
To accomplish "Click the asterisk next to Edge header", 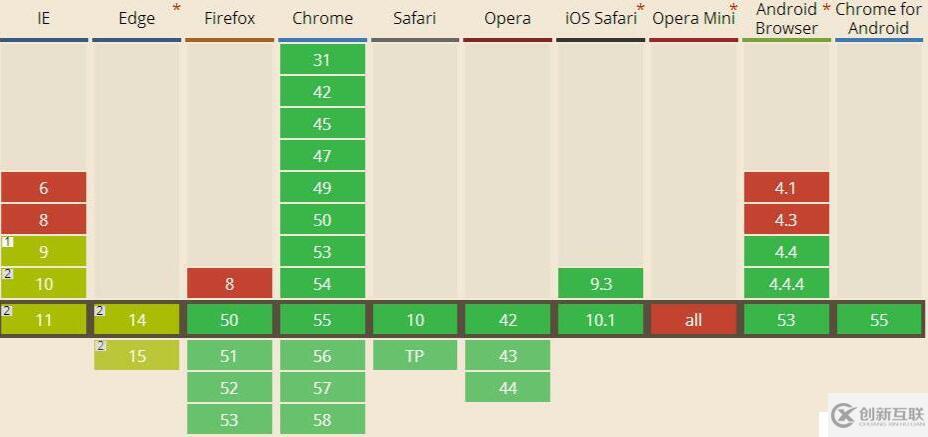I will pyautogui.click(x=177, y=8).
